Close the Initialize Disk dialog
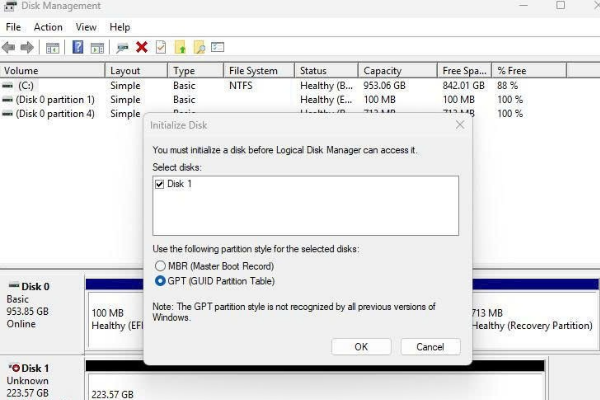This screenshot has height=400, width=600. (x=460, y=125)
